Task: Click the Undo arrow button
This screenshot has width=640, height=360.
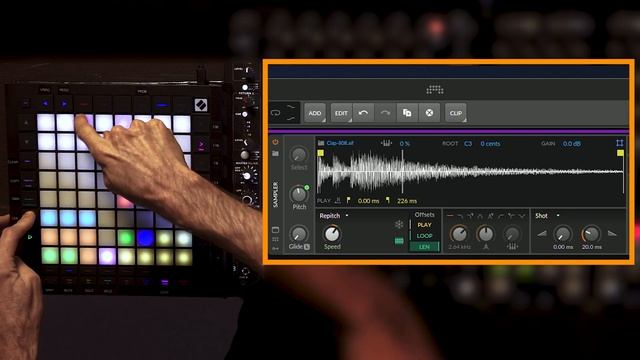Action: 363,113
